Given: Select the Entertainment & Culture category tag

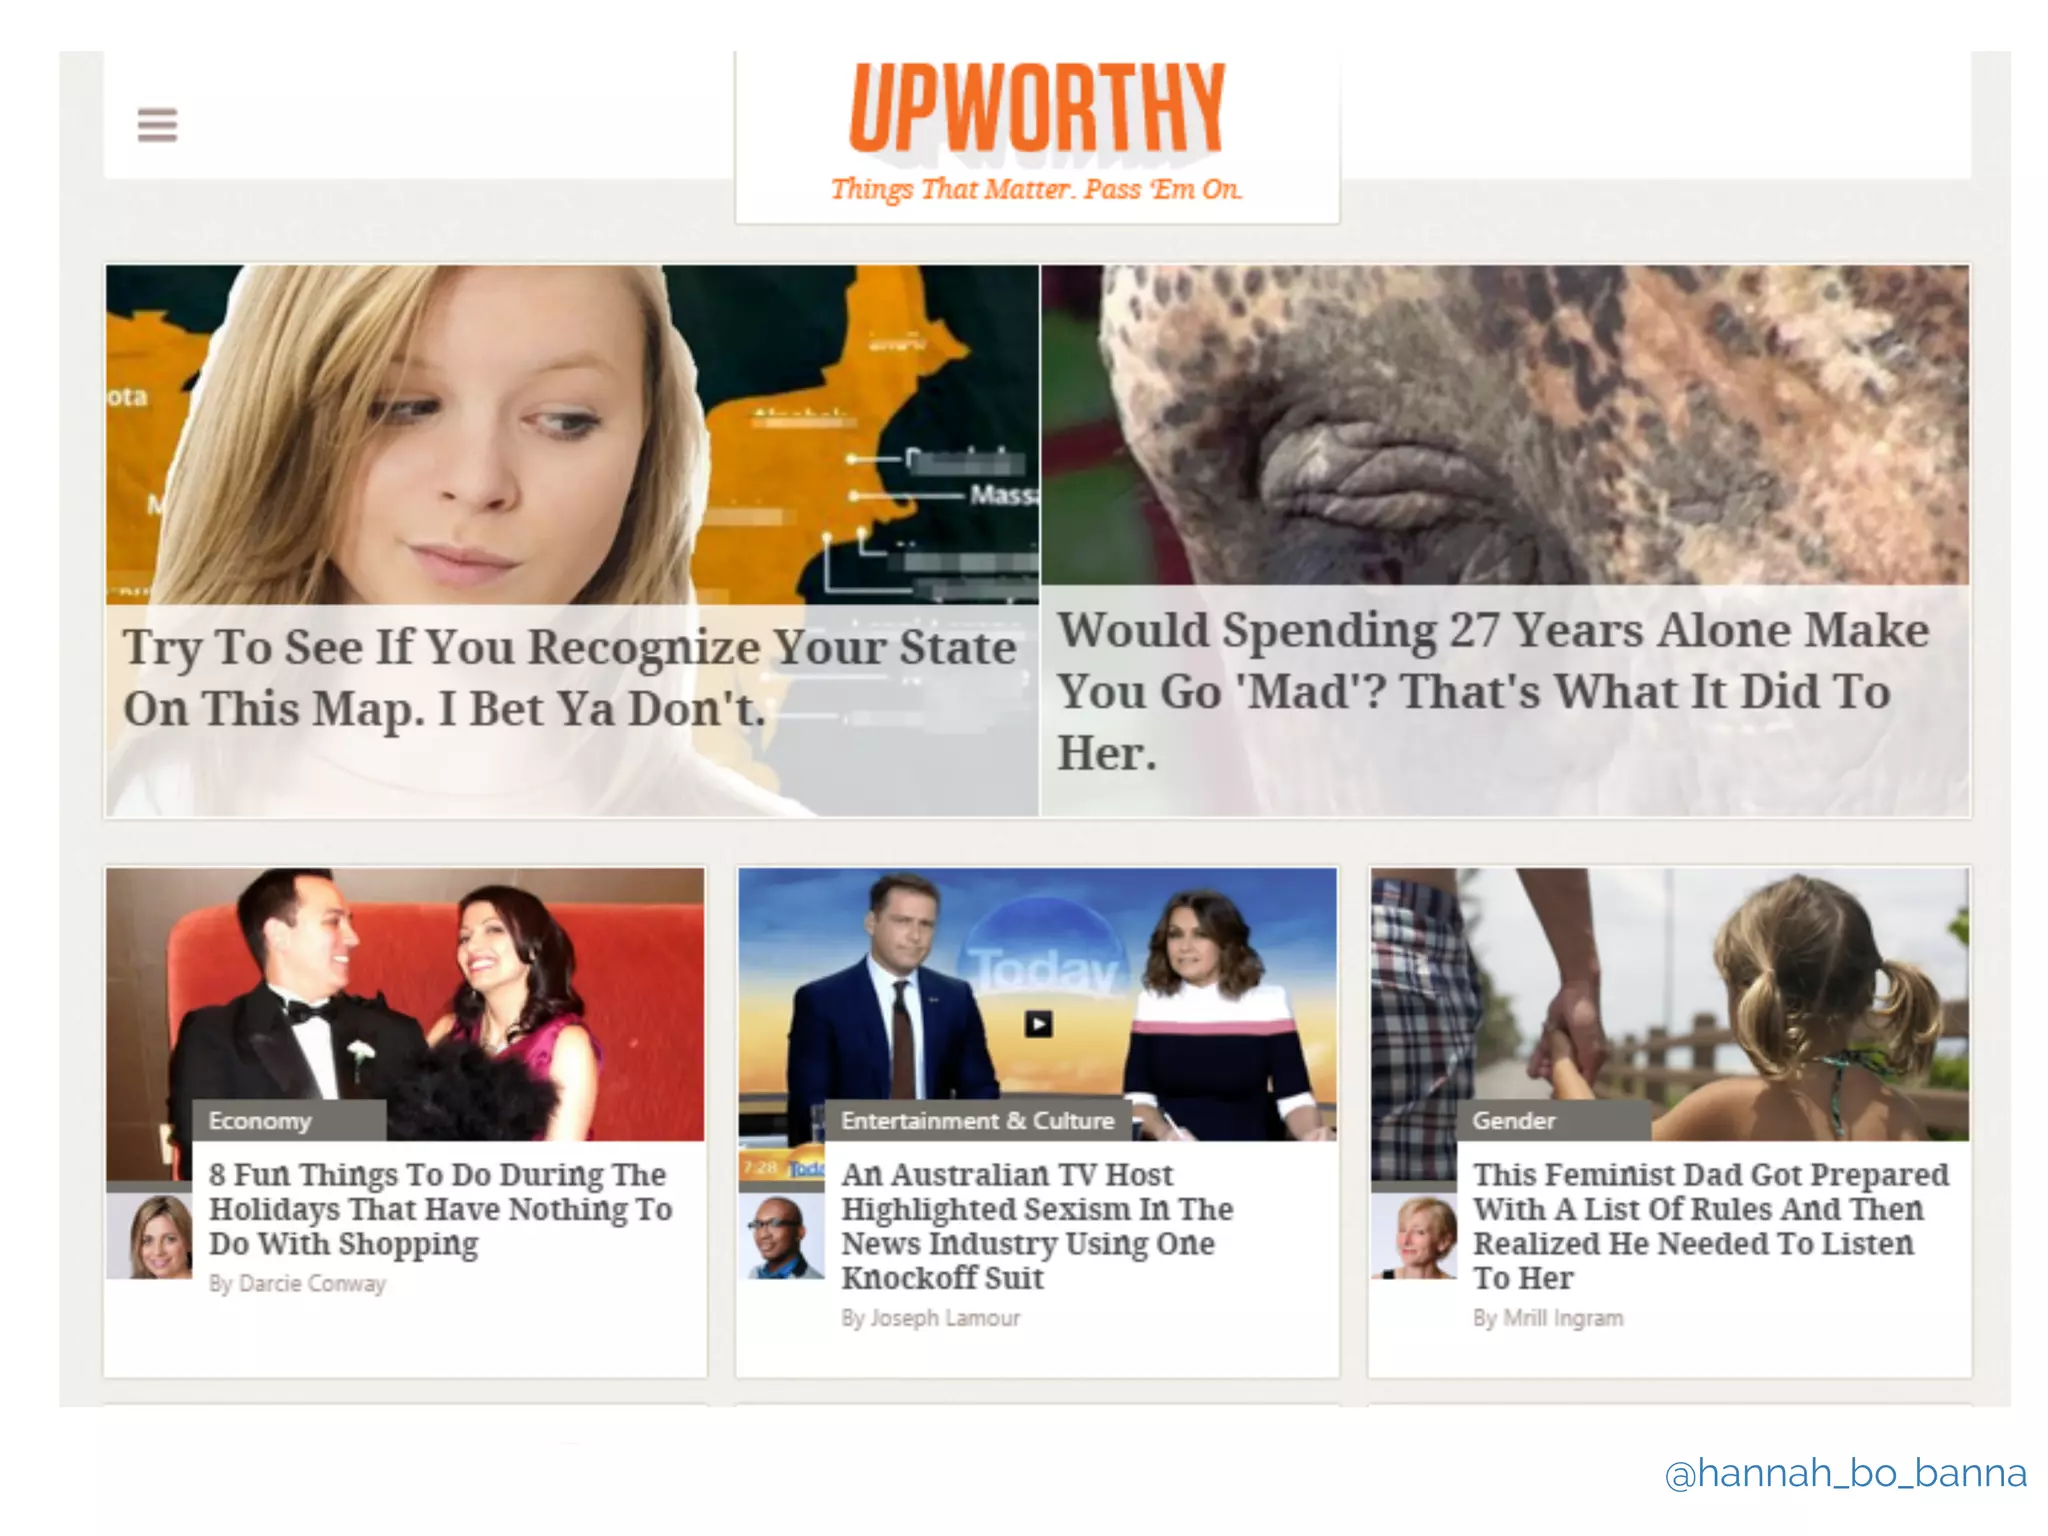Looking at the screenshot, I should [x=978, y=1120].
